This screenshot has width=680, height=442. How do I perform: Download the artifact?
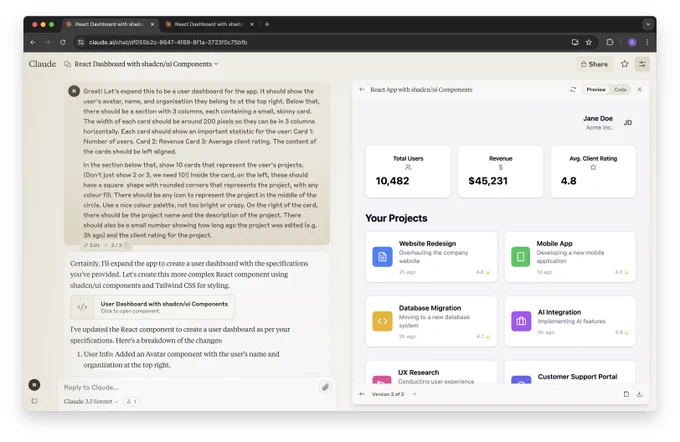point(639,394)
